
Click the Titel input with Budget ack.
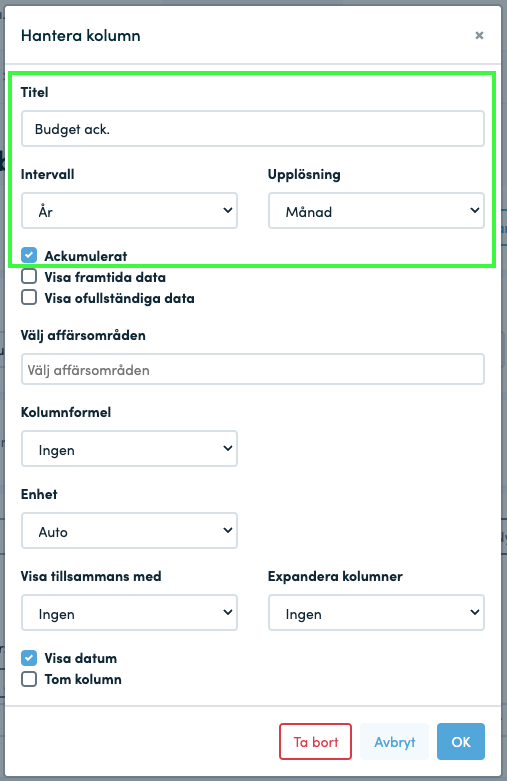(x=253, y=129)
